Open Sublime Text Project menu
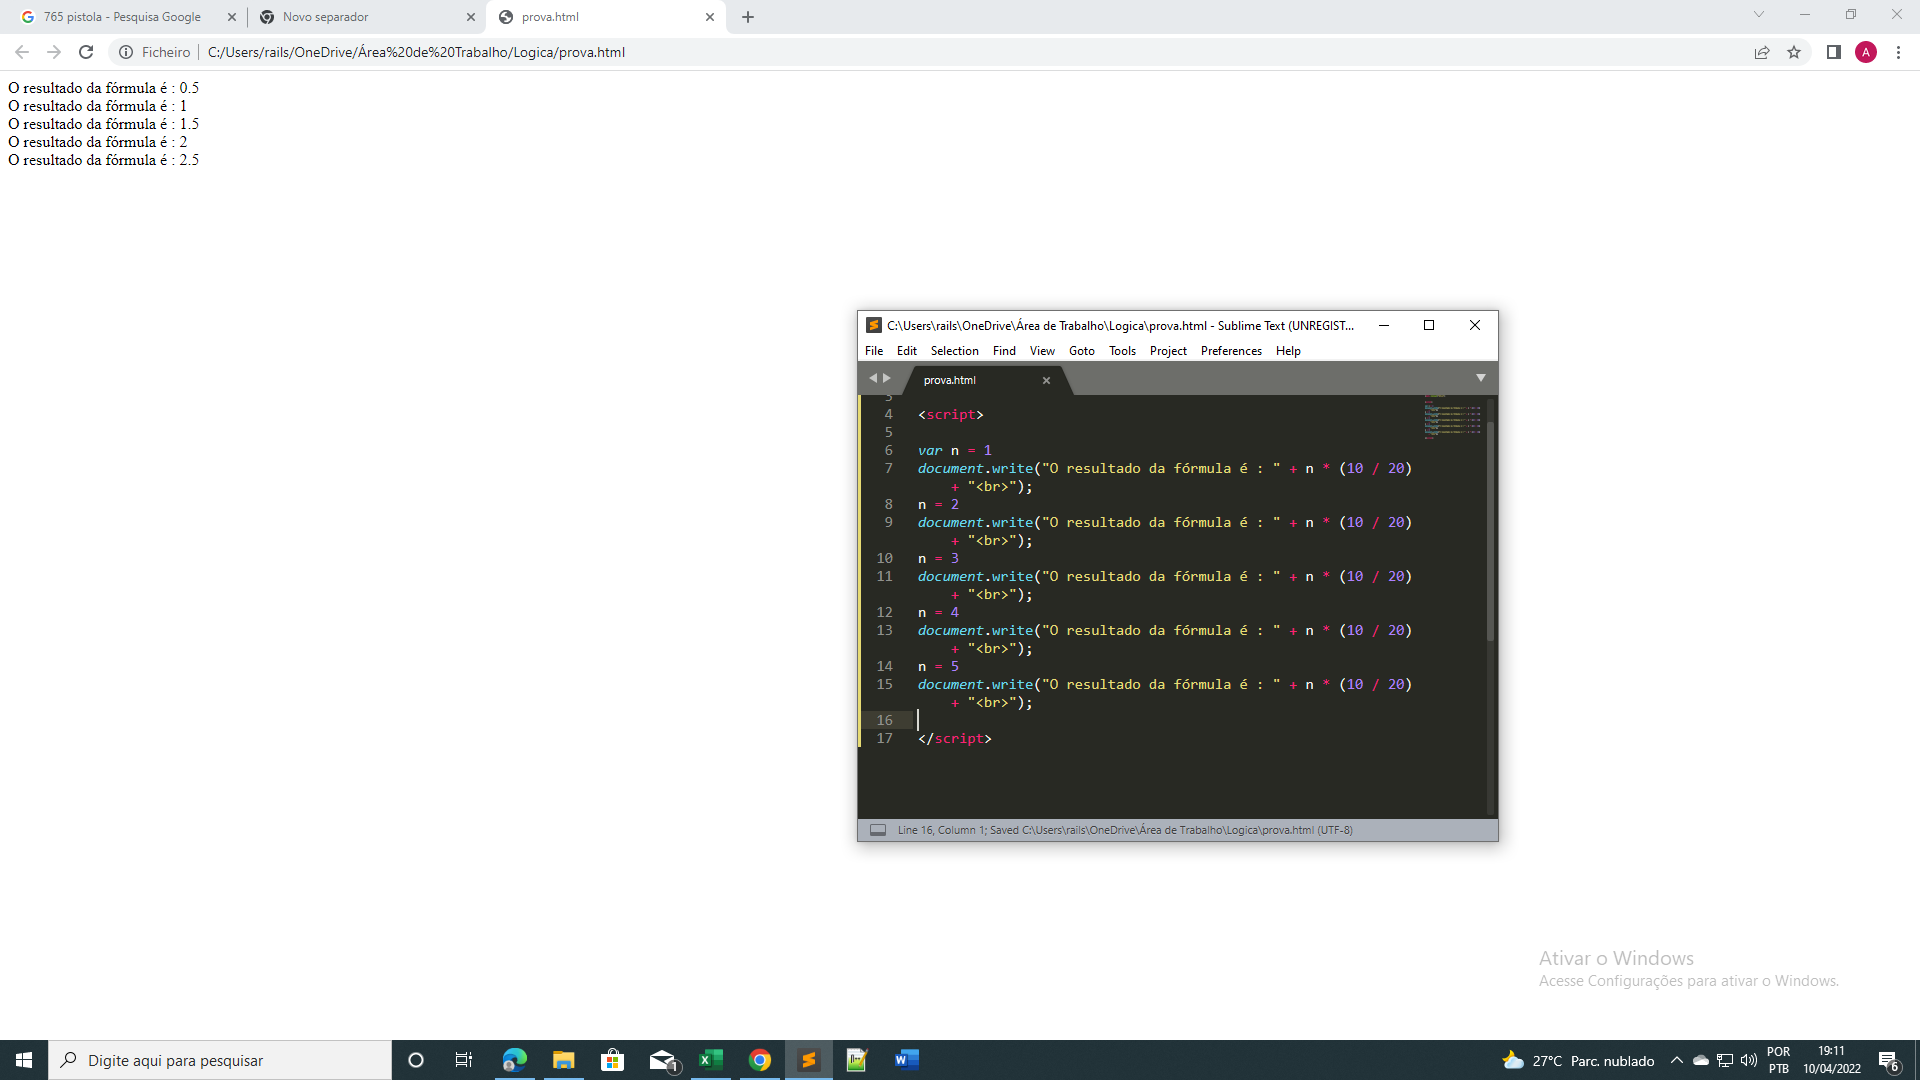 1168,351
